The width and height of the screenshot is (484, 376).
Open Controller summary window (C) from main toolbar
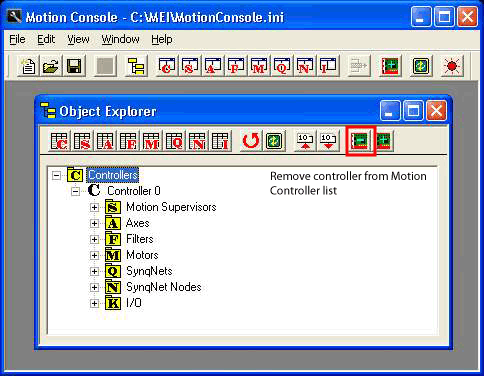pos(167,66)
